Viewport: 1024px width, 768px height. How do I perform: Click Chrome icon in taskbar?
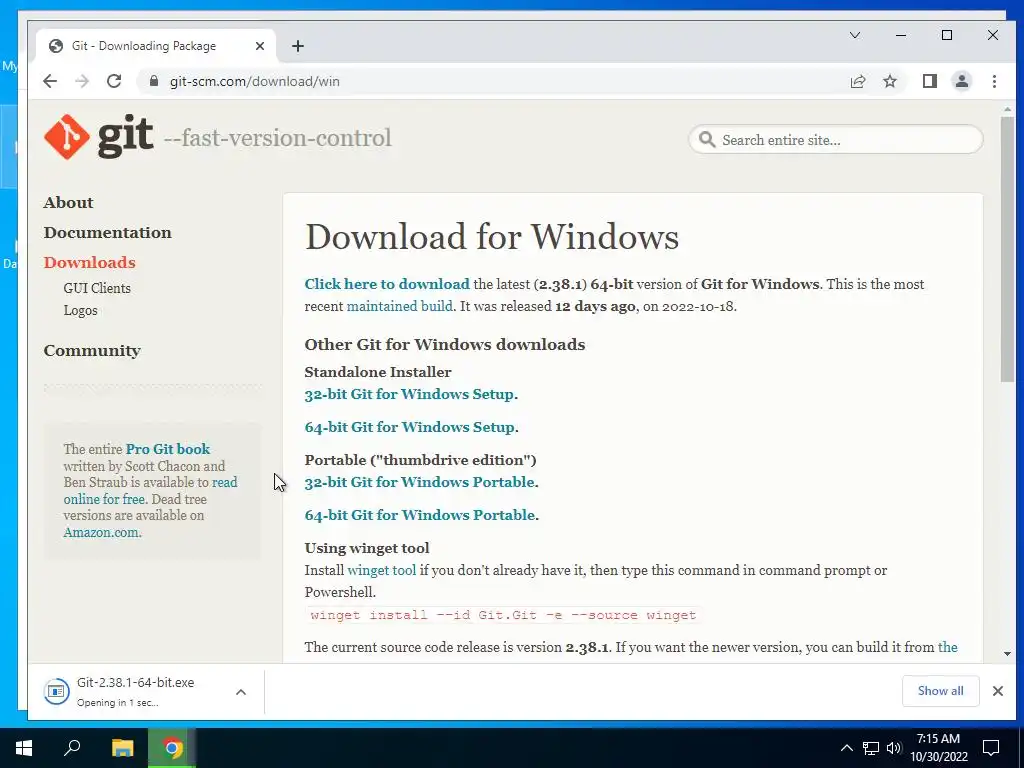(172, 748)
